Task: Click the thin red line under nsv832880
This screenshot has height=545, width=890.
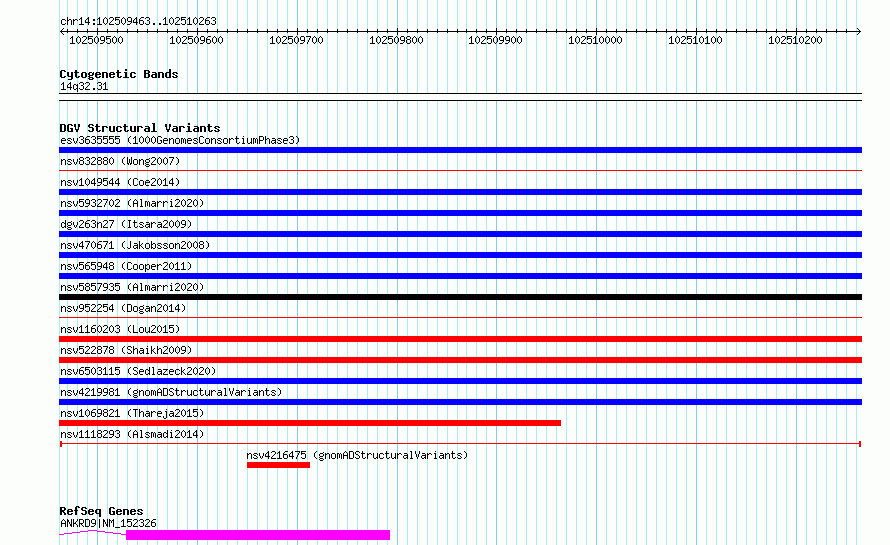Action: (460, 170)
